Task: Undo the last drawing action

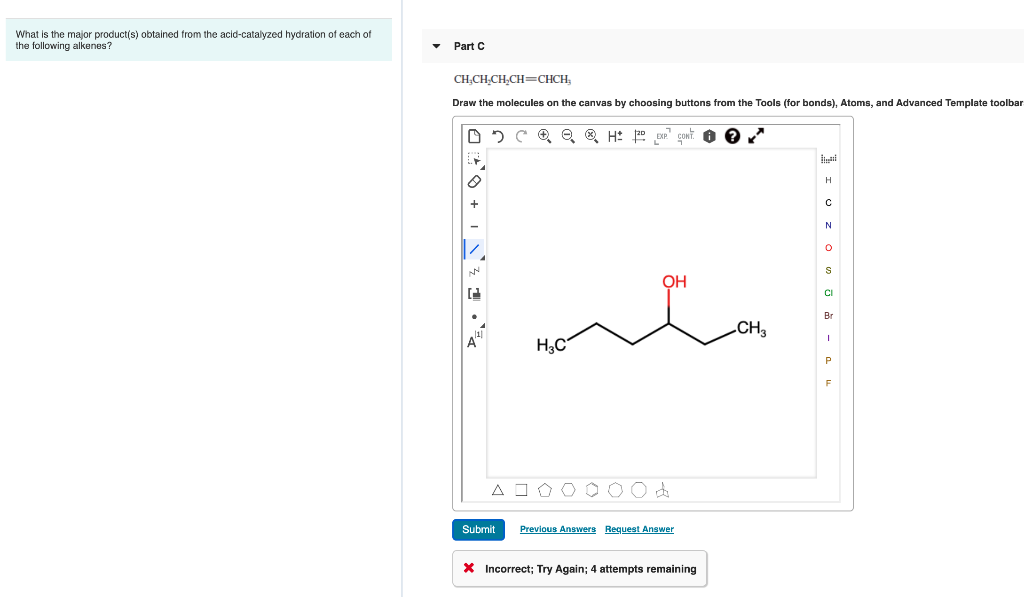Action: coord(498,136)
